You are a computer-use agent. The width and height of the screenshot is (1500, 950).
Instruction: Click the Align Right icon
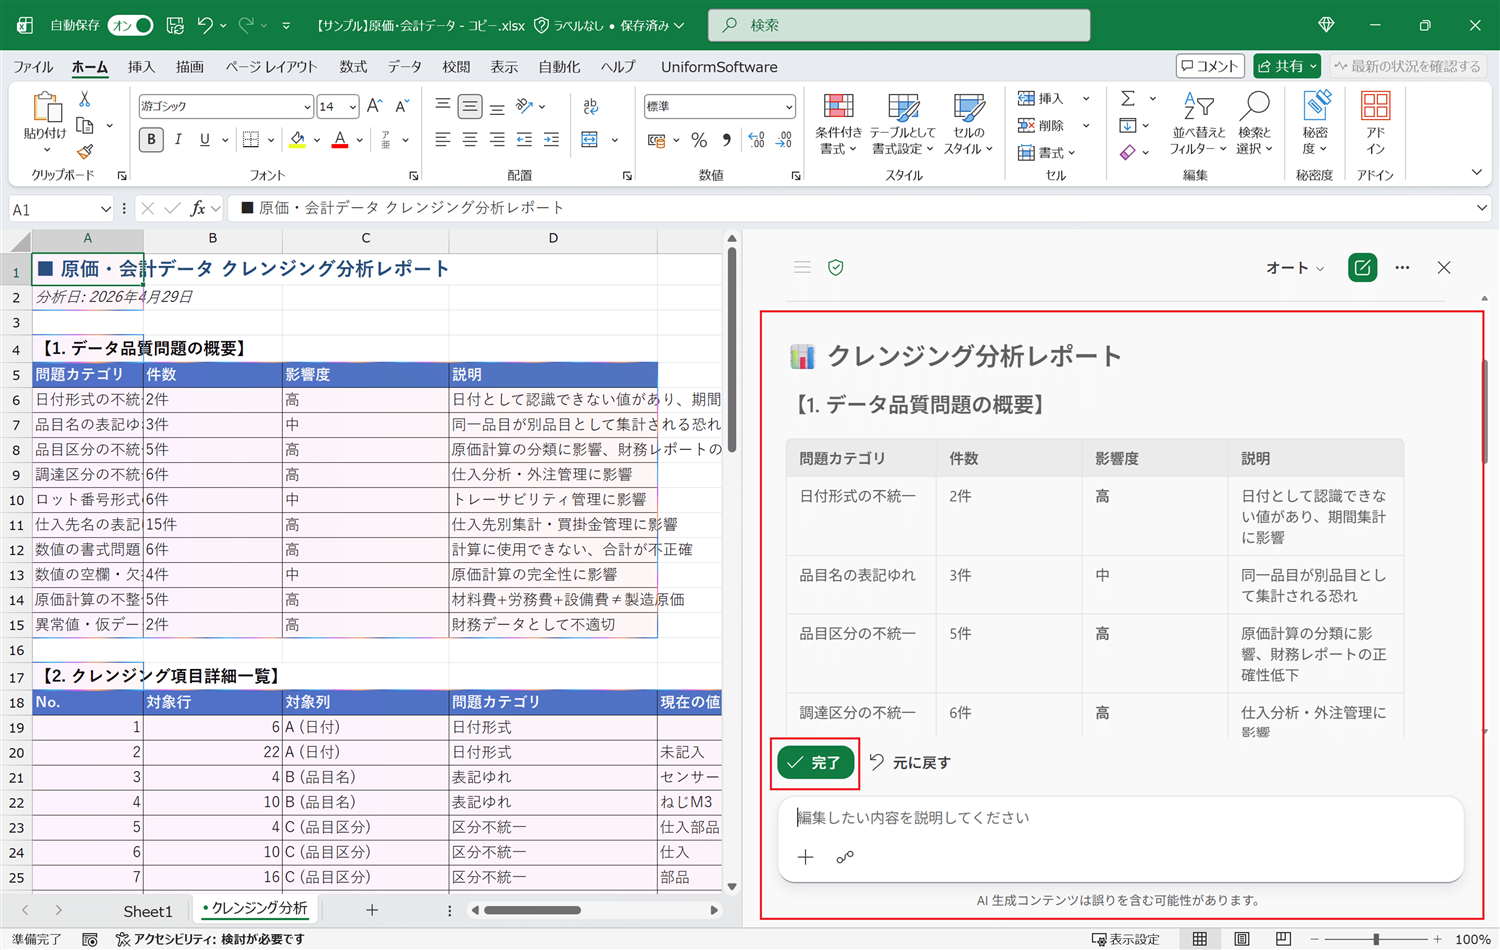(x=497, y=140)
